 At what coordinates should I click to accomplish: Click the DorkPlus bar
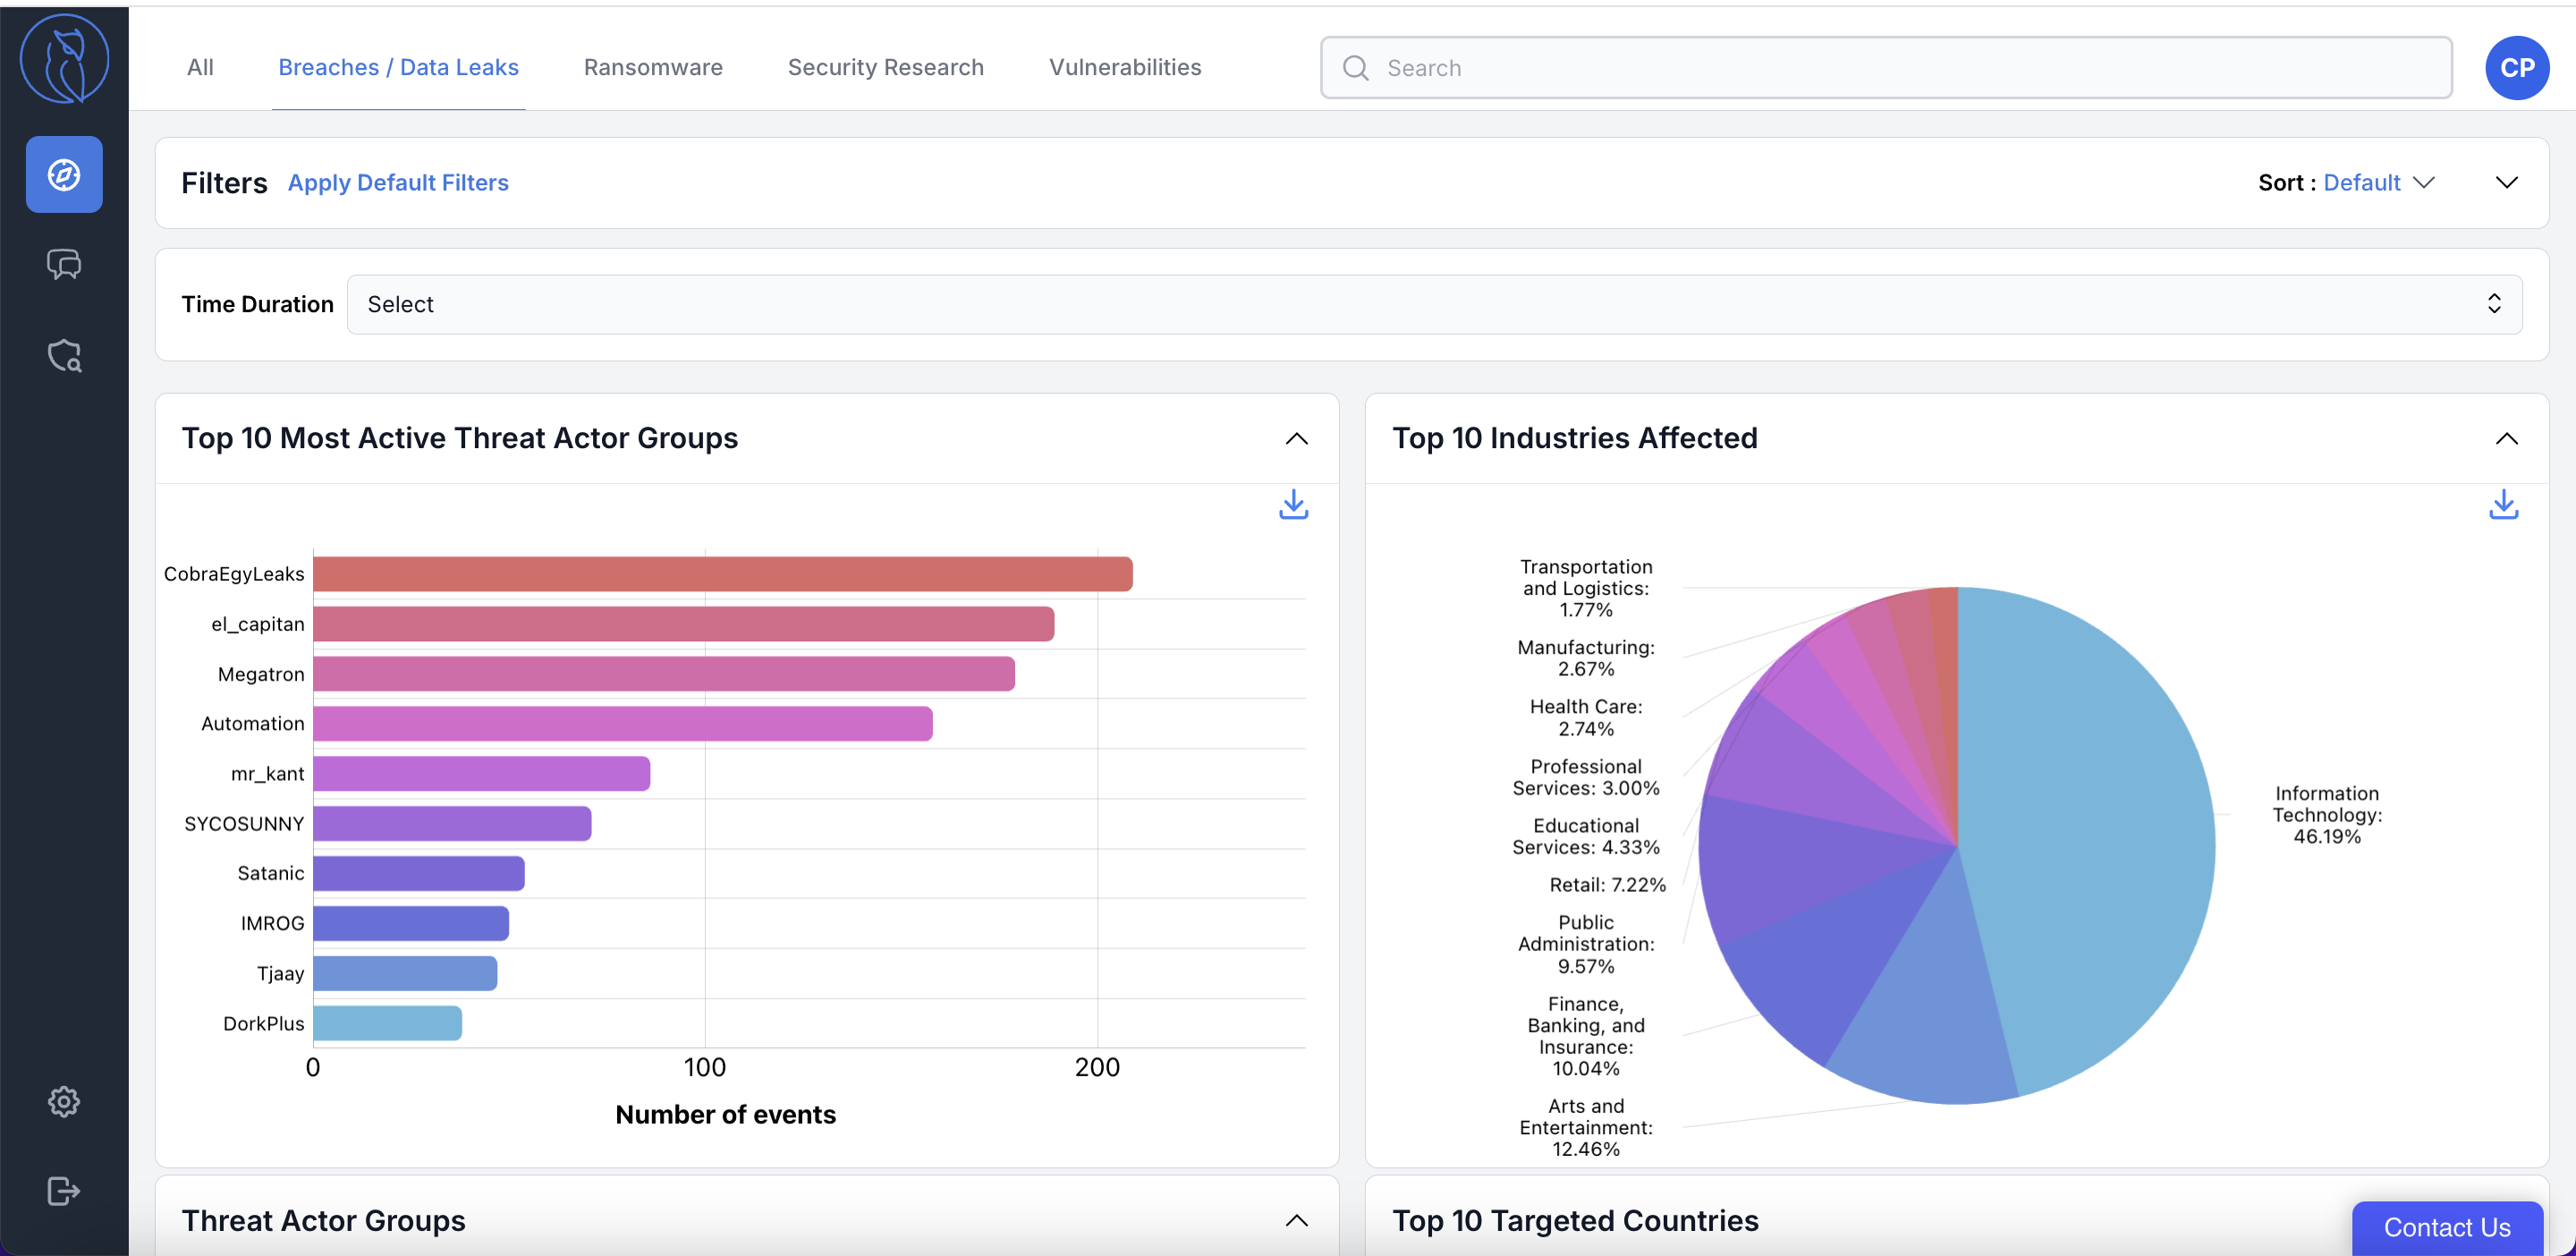[x=388, y=1023]
